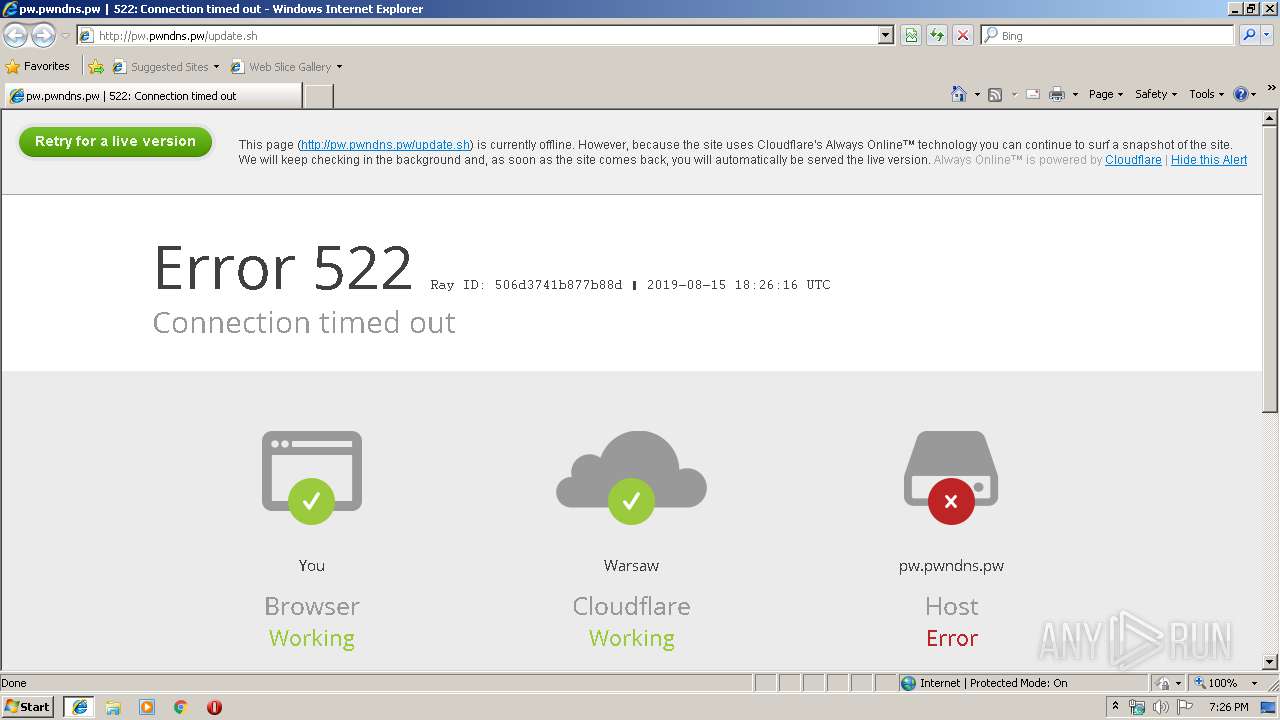Open a new blank tab
Image resolution: width=1280 pixels, height=720 pixels.
point(318,96)
